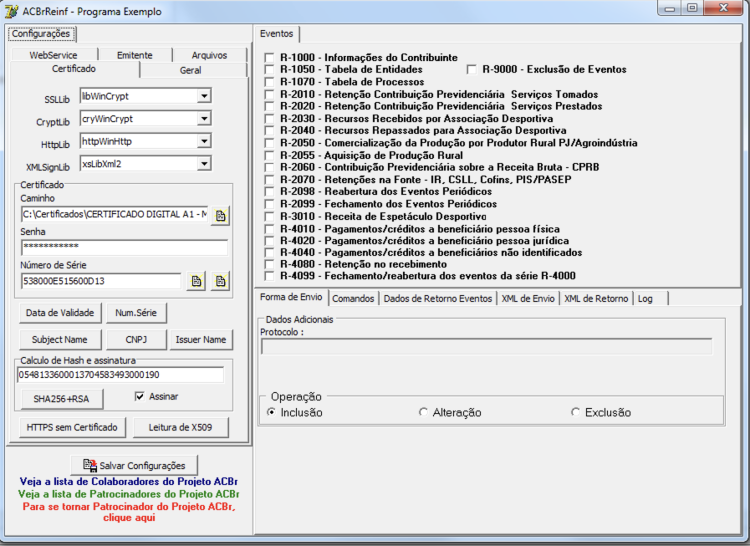Click the Data de Validade button
Viewport: 750px width, 546px height.
[60, 313]
